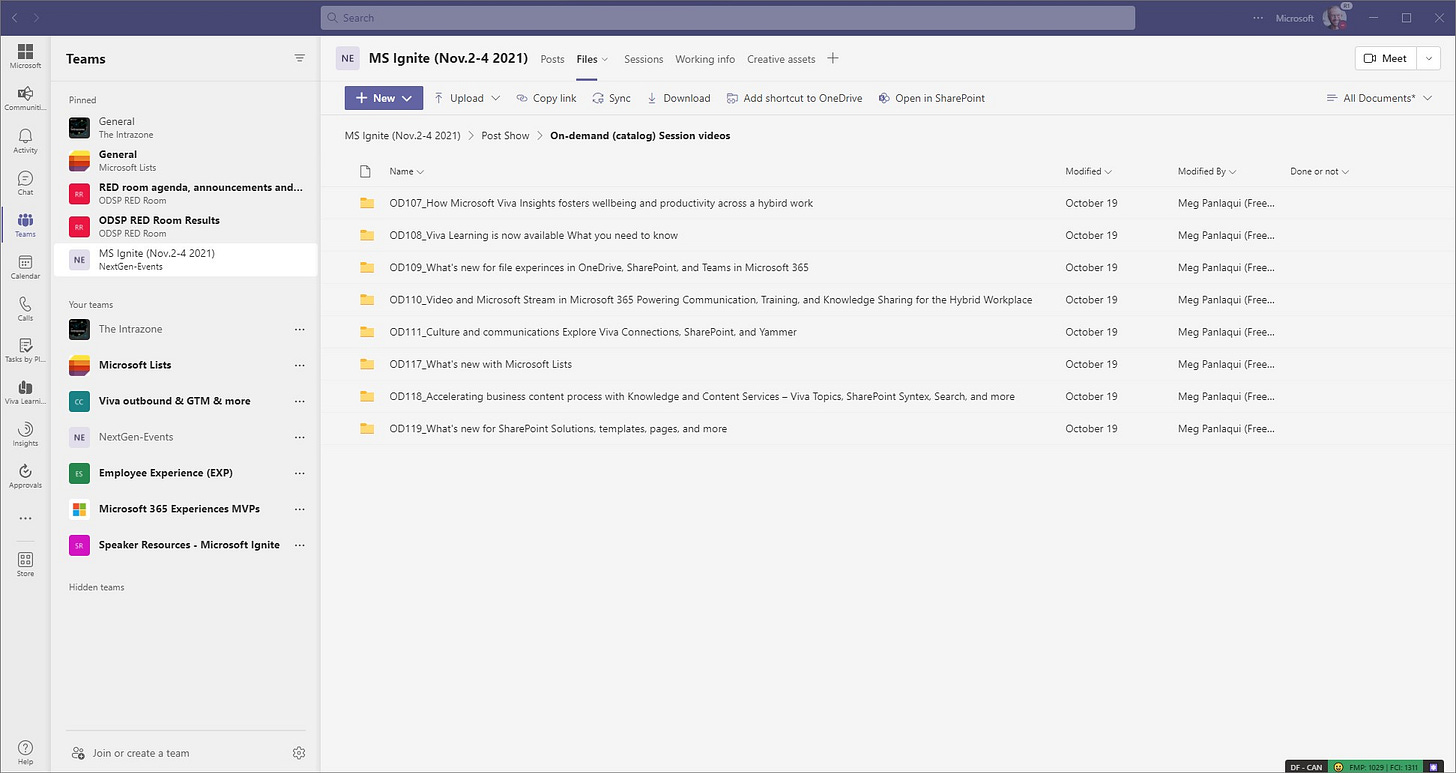
Task: Open the OD118 Accelerating business content folder
Action: (702, 396)
